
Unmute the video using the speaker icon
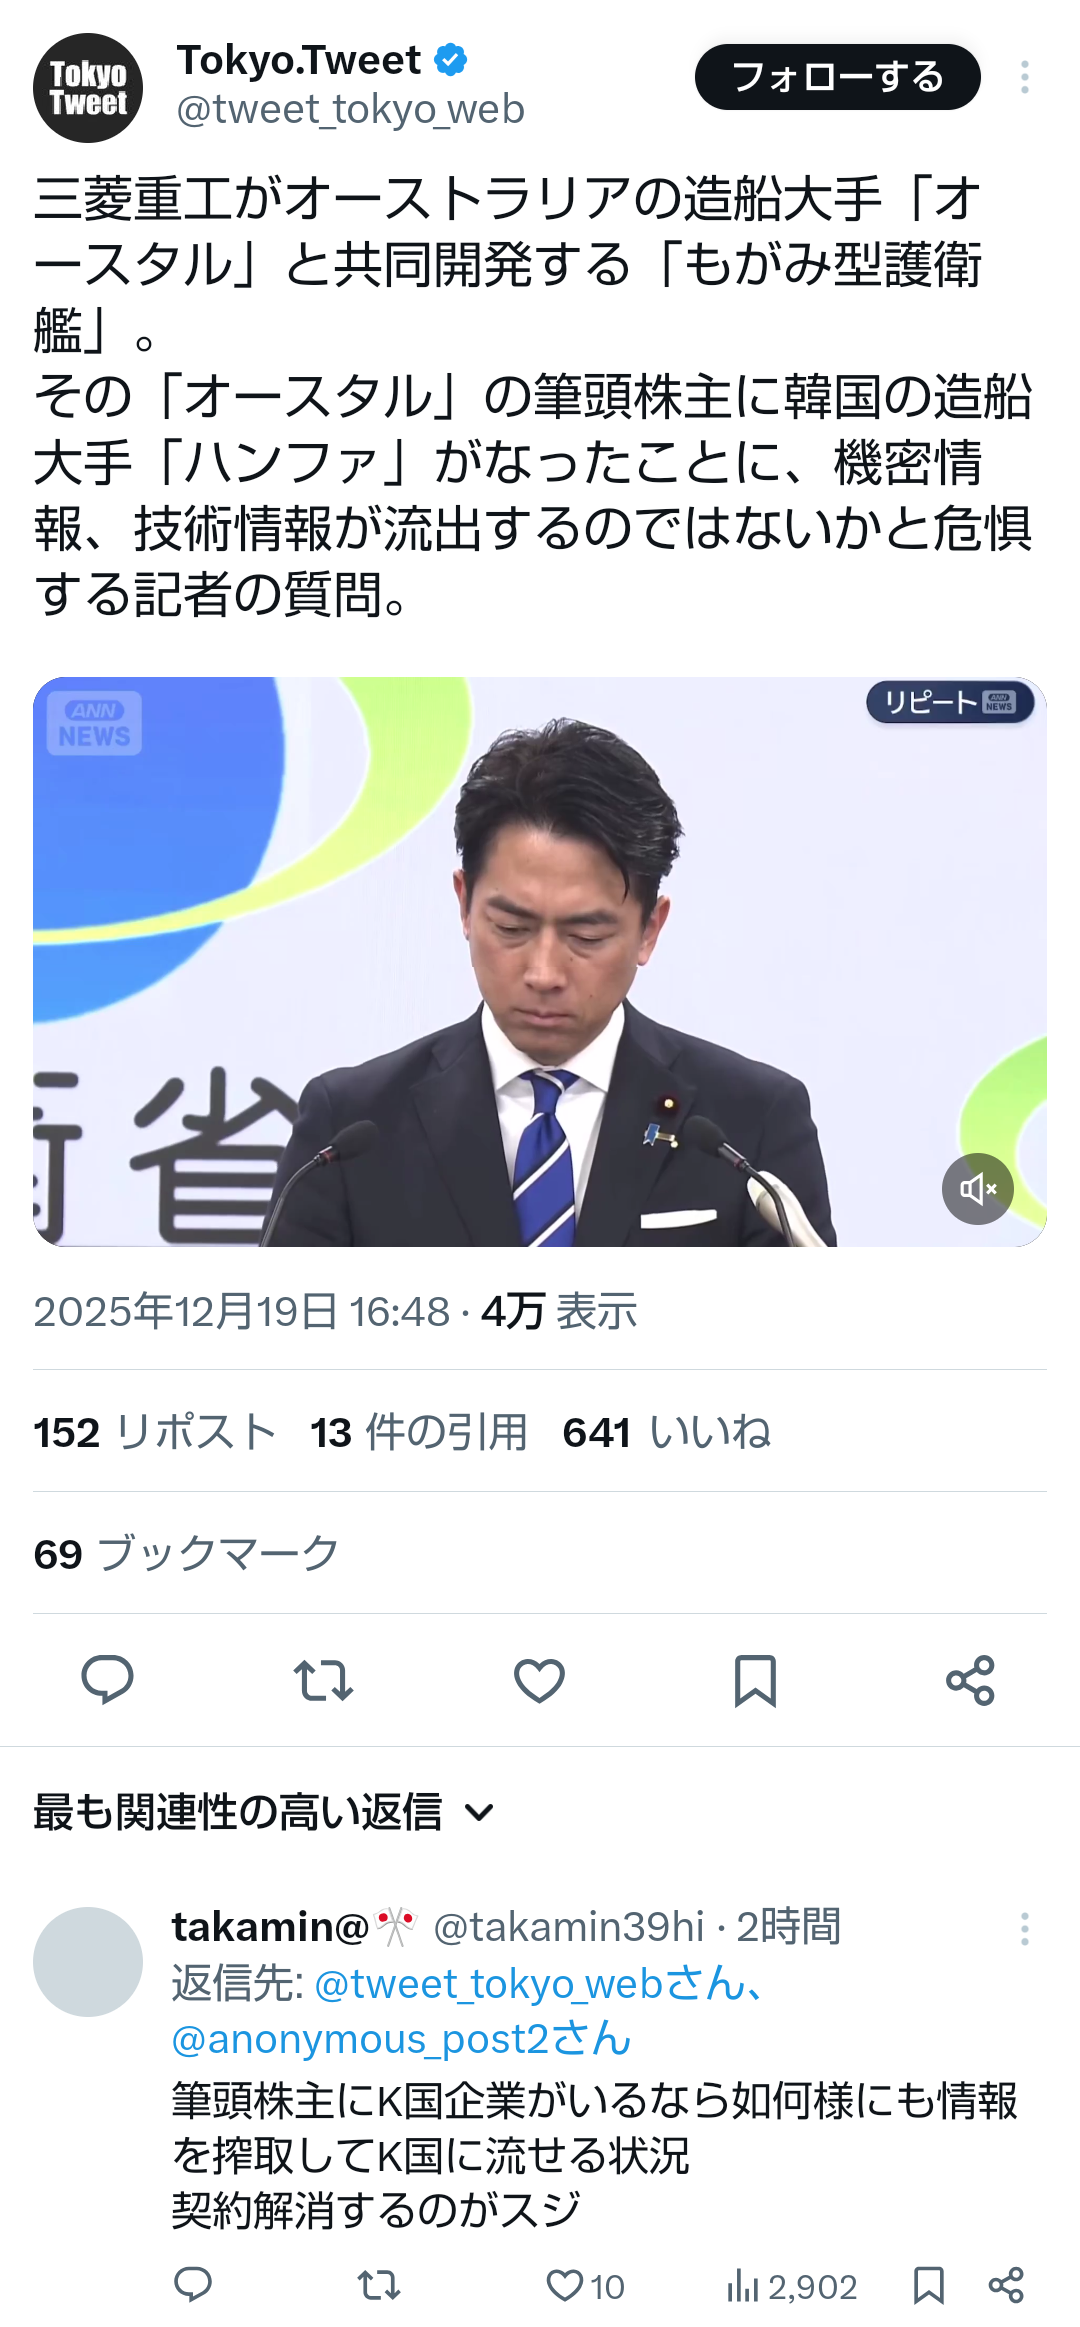pyautogui.click(x=978, y=1188)
